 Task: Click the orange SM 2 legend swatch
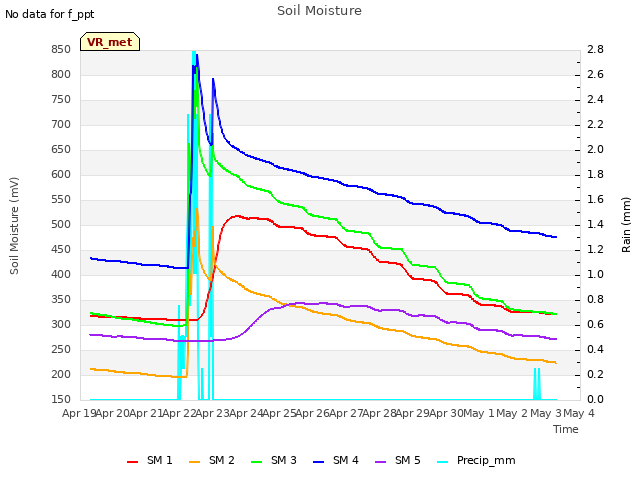pyautogui.click(x=194, y=462)
